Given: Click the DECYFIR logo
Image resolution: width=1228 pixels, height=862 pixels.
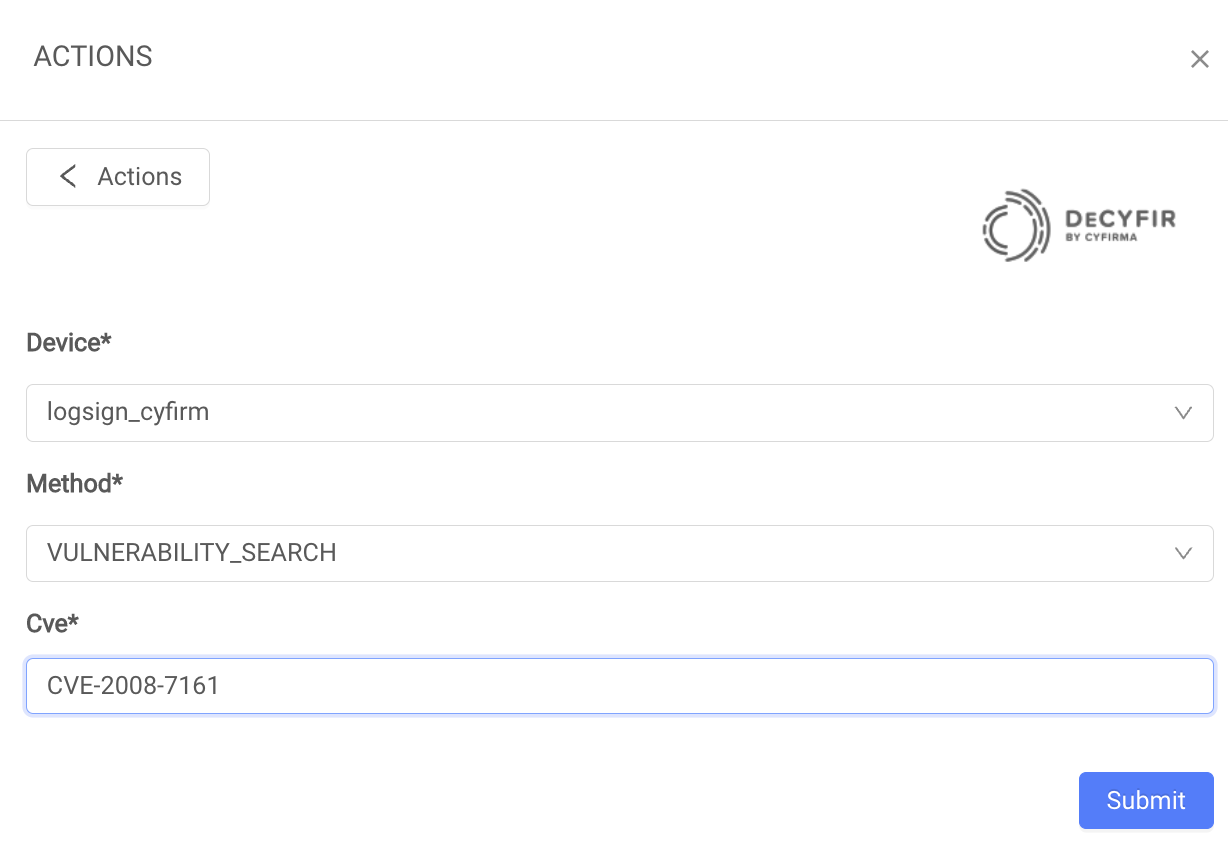Looking at the screenshot, I should (1080, 225).
